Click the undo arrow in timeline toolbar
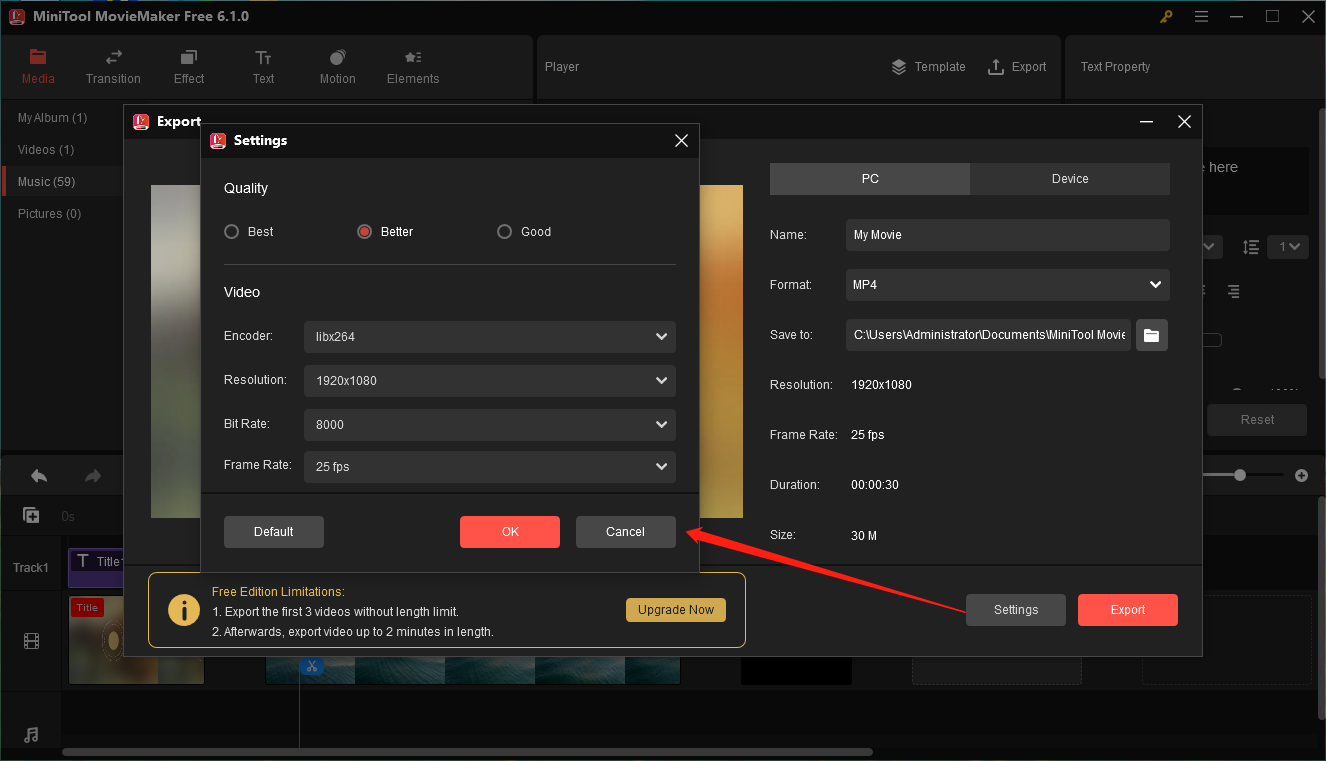The height and width of the screenshot is (761, 1326). 39,476
